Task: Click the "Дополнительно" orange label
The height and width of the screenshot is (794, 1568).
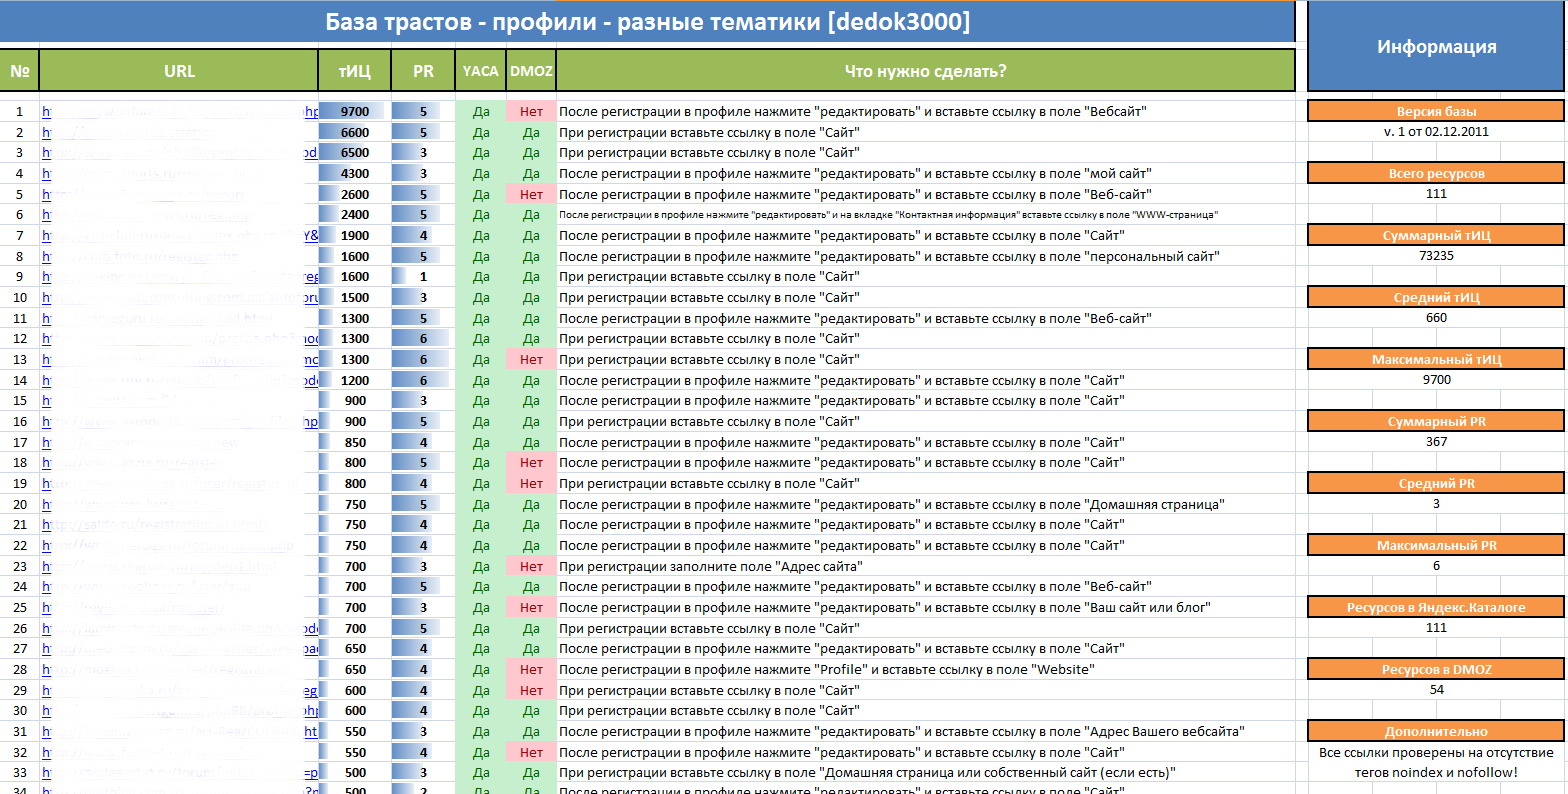Action: tap(1436, 732)
